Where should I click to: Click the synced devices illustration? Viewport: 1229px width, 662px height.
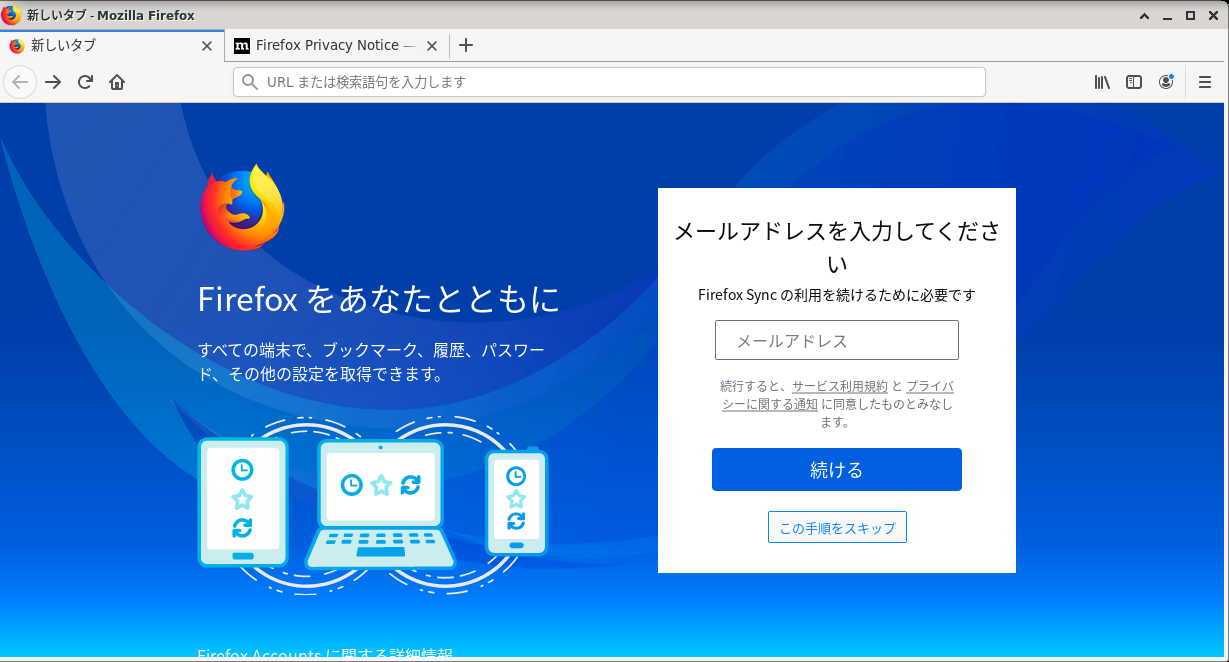click(373, 505)
